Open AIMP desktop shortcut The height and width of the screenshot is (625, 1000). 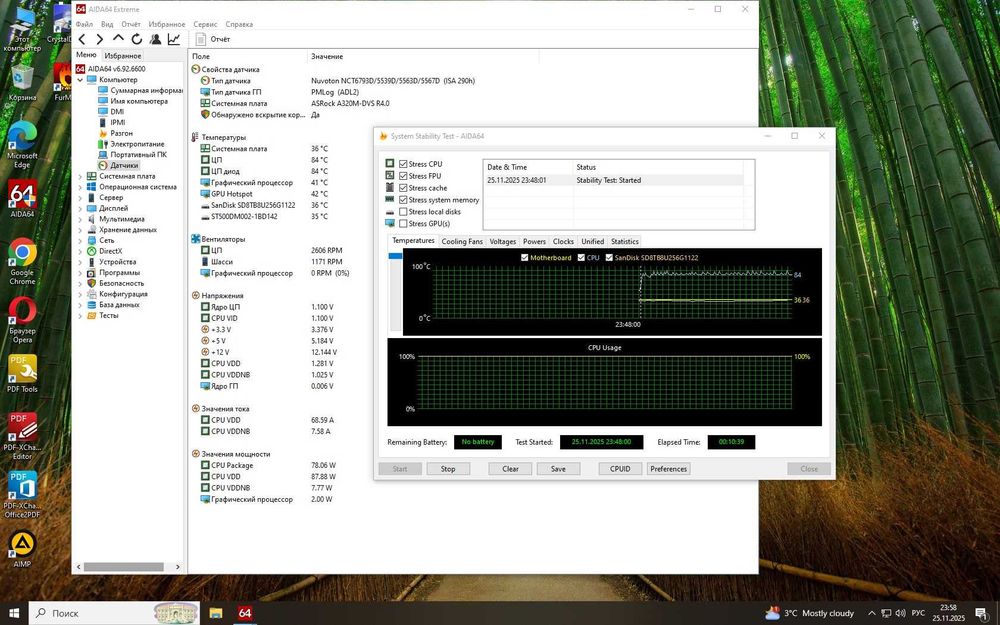pos(22,548)
